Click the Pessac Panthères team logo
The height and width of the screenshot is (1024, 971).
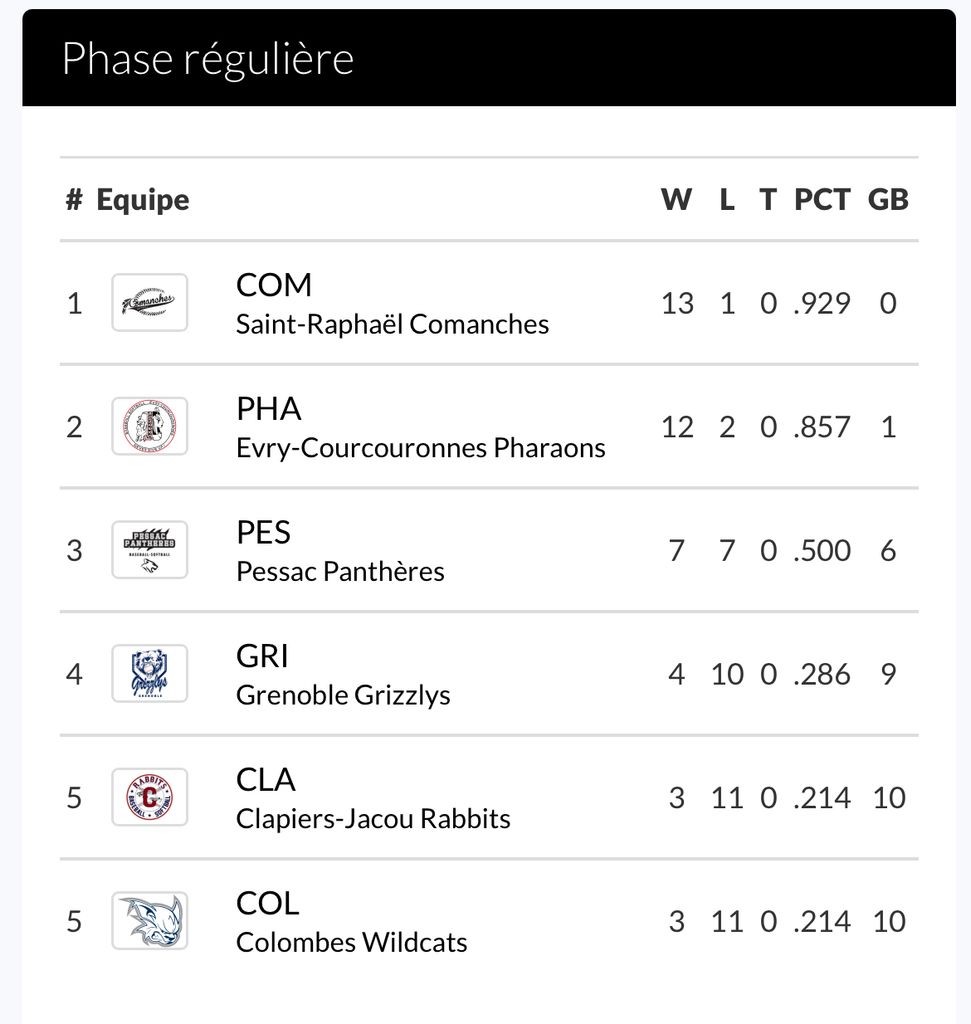149,550
